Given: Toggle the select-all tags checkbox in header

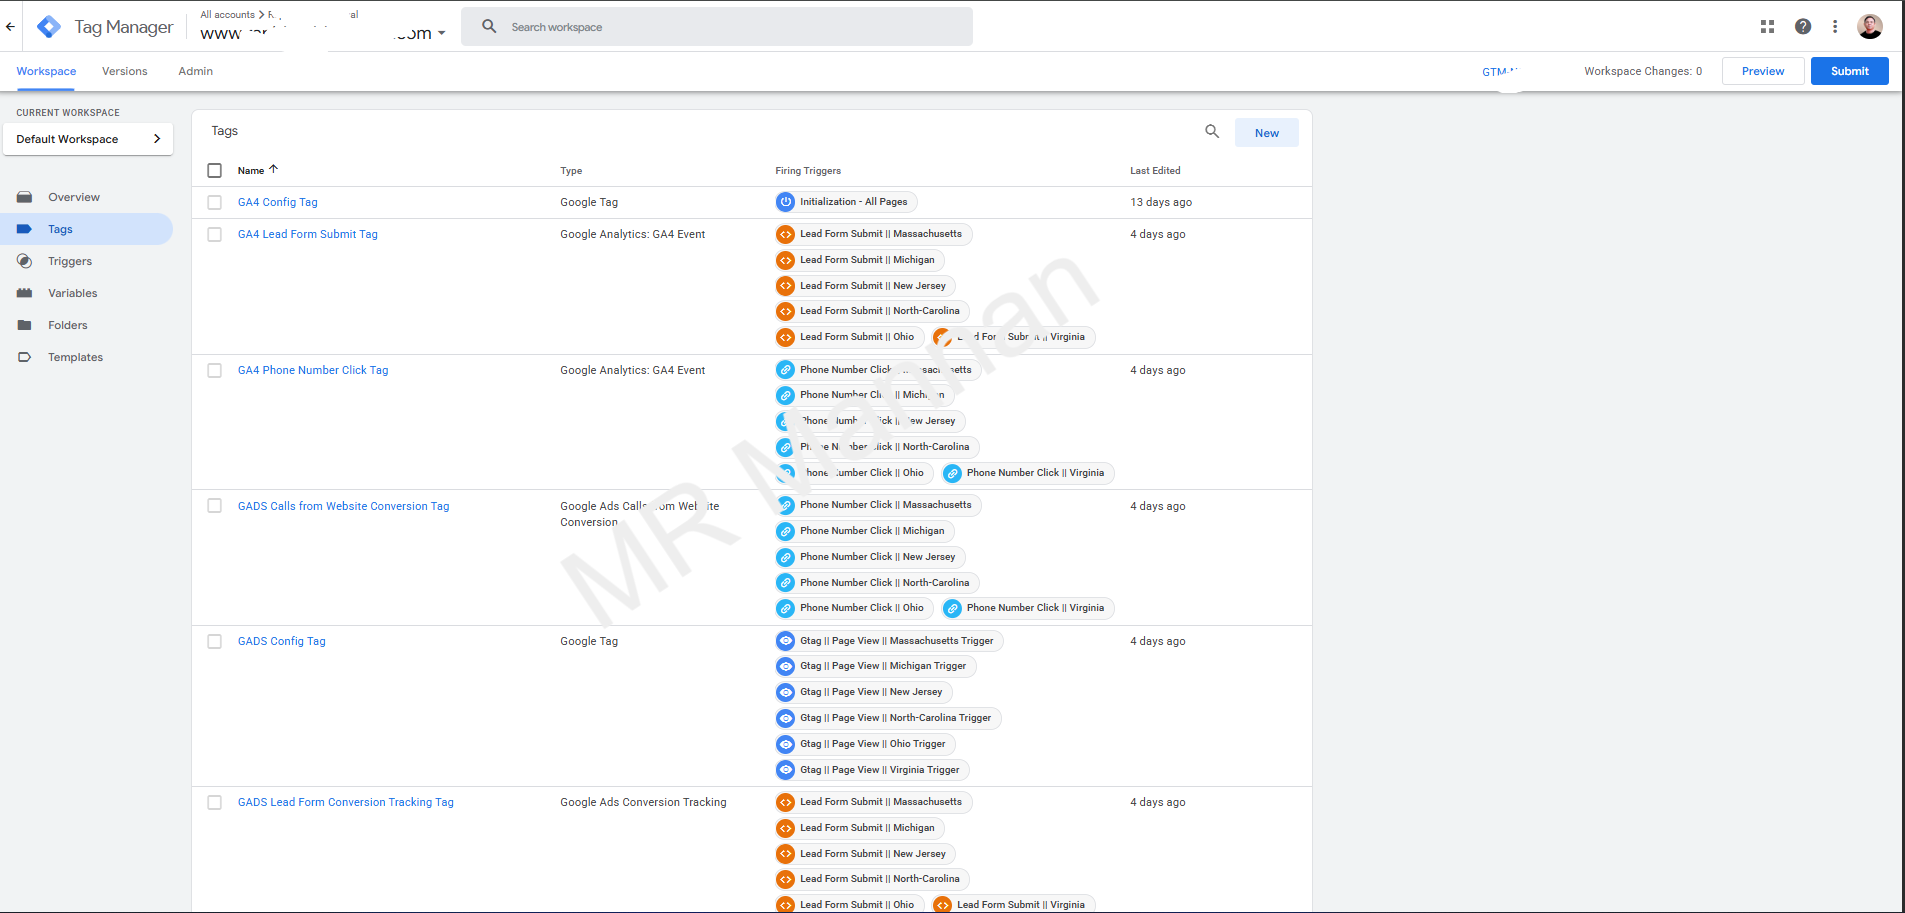Looking at the screenshot, I should tap(214, 171).
